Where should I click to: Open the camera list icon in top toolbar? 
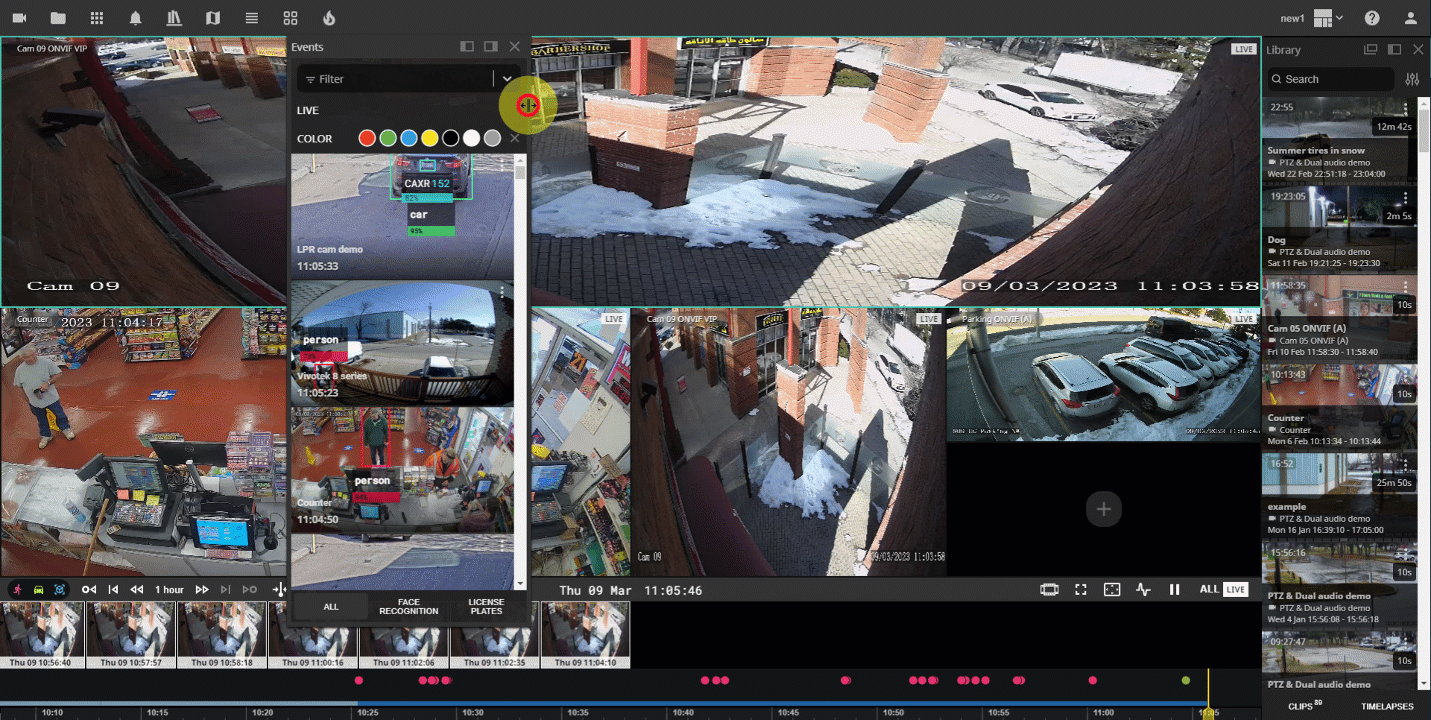[19, 18]
